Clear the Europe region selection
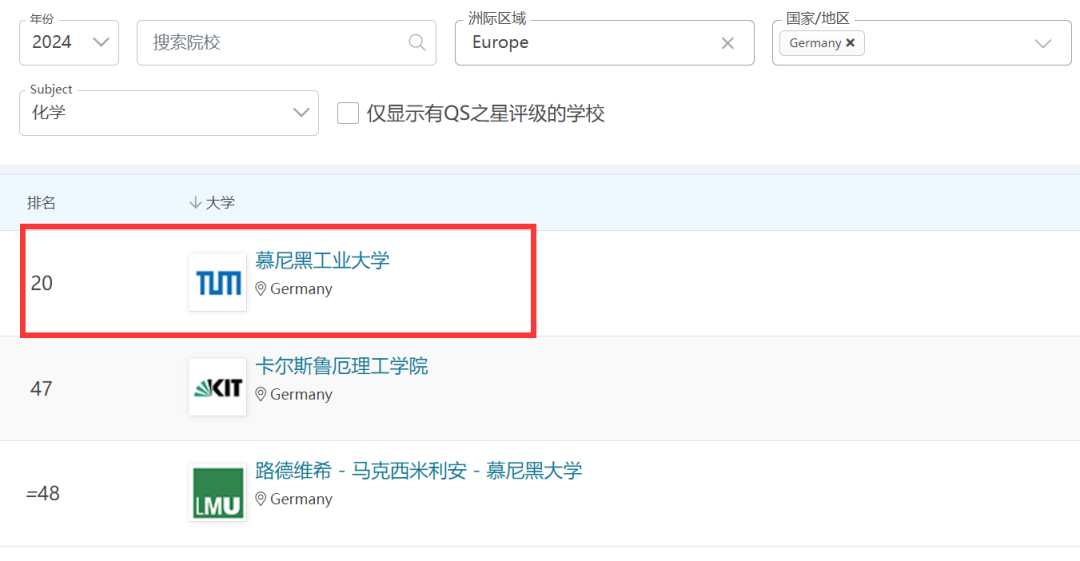Image resolution: width=1080 pixels, height=561 pixels. [x=727, y=43]
